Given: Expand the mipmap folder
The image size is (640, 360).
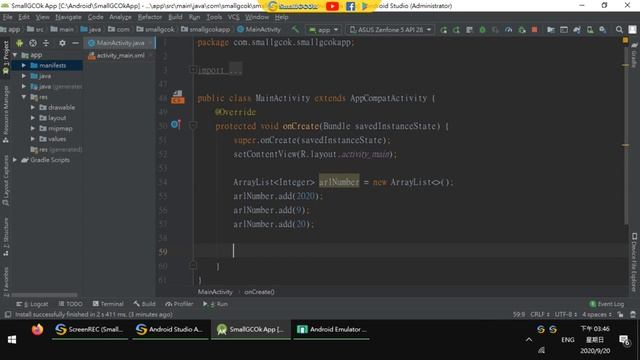Looking at the screenshot, I should [33, 129].
